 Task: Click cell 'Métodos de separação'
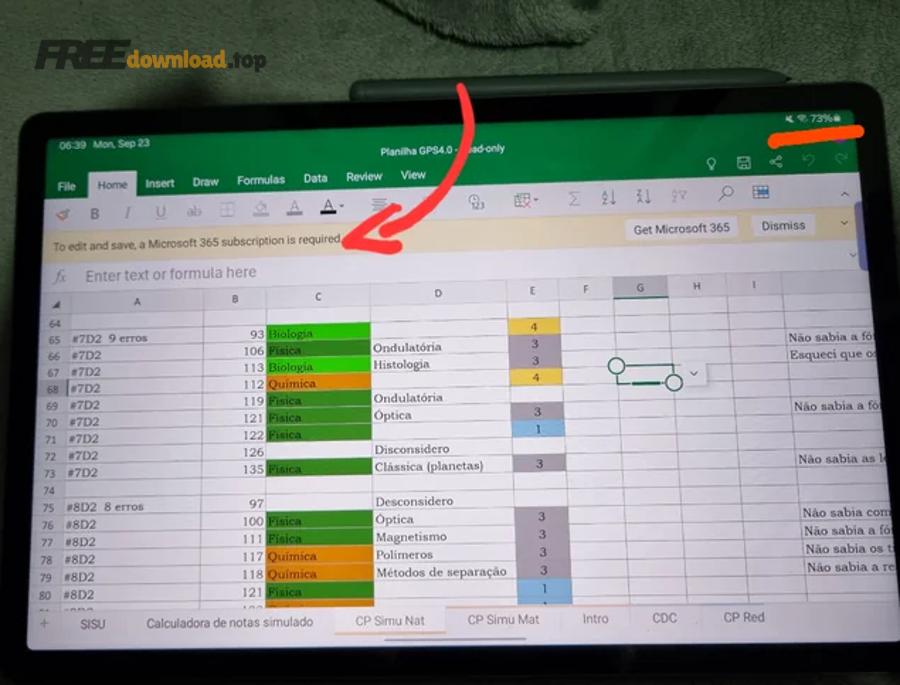click(x=445, y=572)
